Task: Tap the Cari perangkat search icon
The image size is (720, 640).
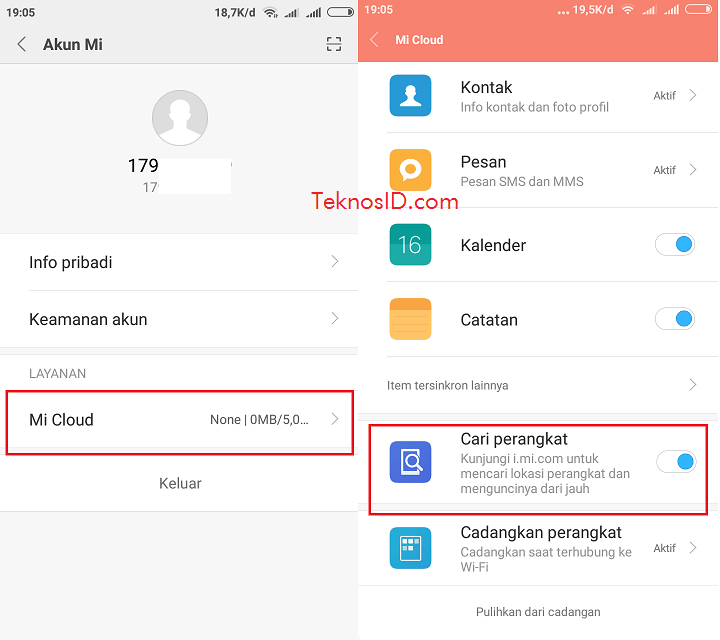Action: click(x=410, y=462)
